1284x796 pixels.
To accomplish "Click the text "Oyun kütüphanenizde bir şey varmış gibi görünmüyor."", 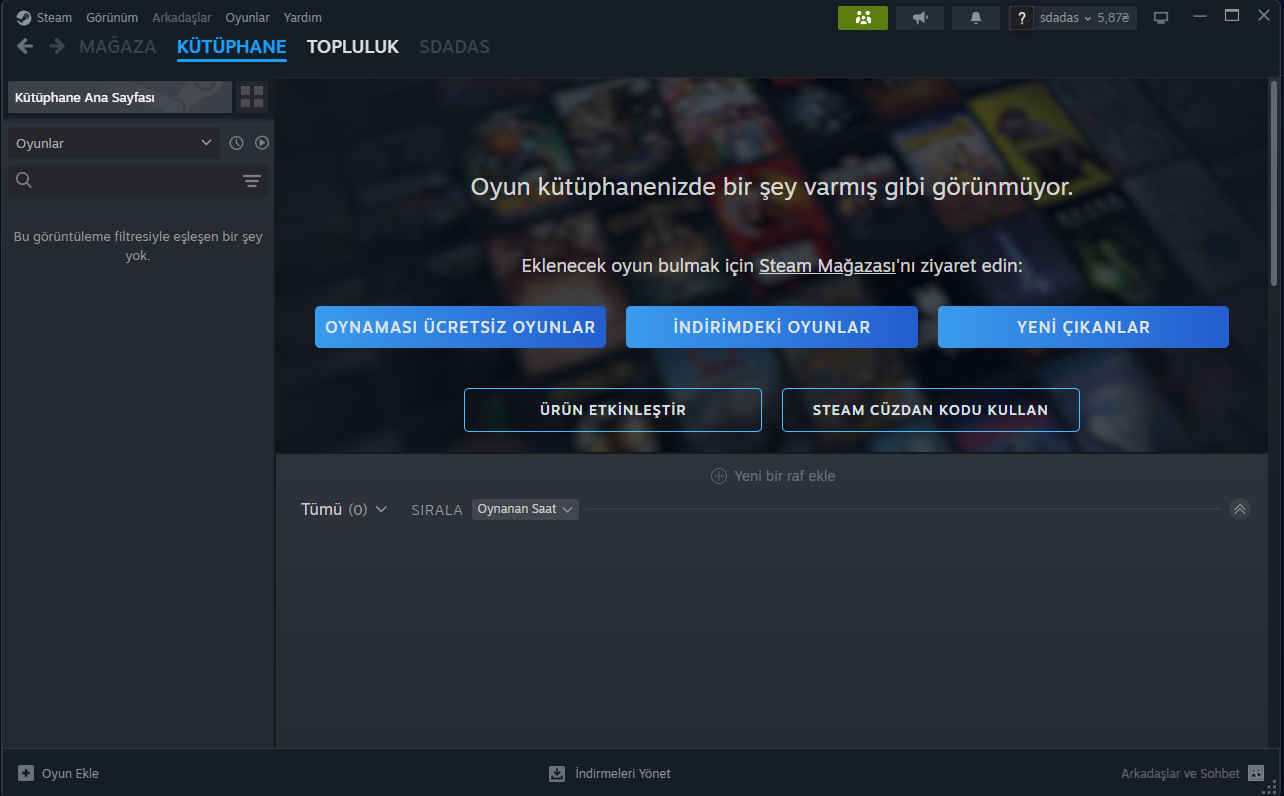I will click(772, 187).
